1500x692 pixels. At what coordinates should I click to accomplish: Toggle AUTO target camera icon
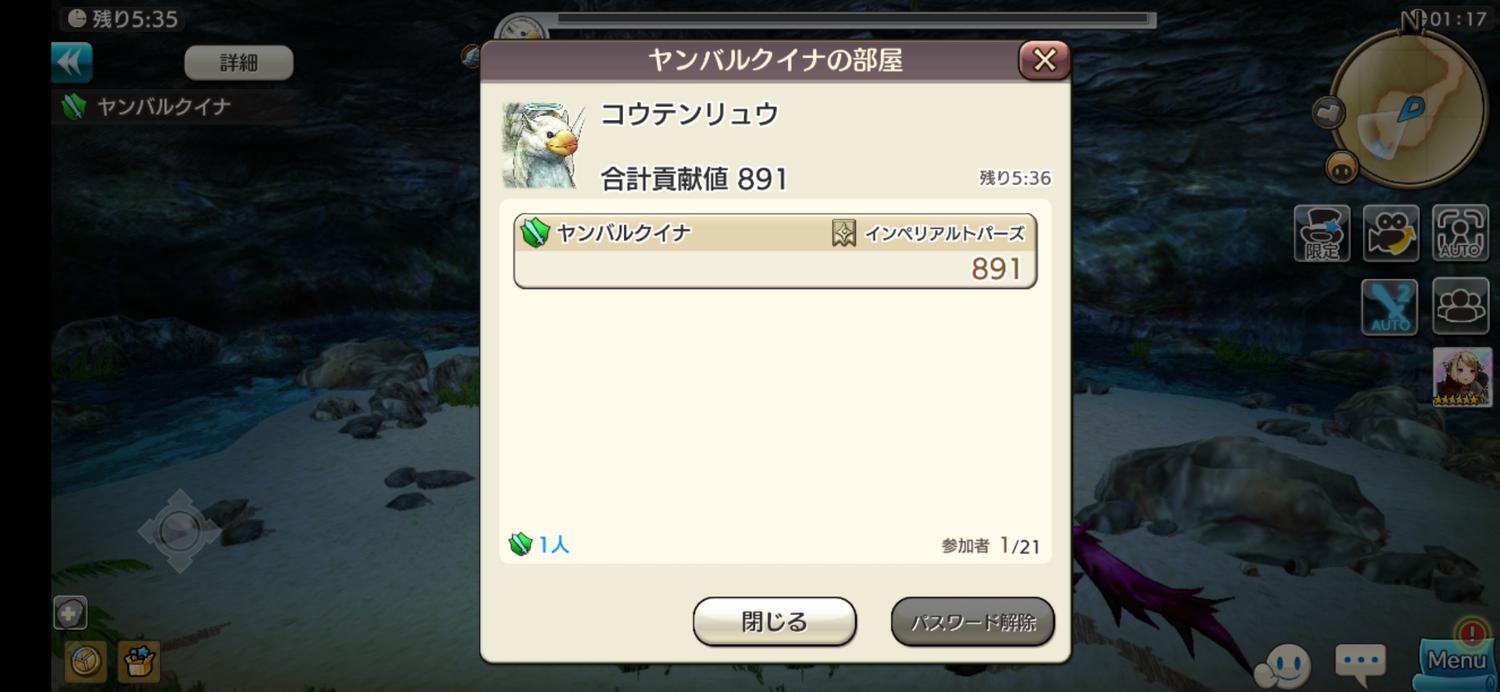click(x=1460, y=234)
